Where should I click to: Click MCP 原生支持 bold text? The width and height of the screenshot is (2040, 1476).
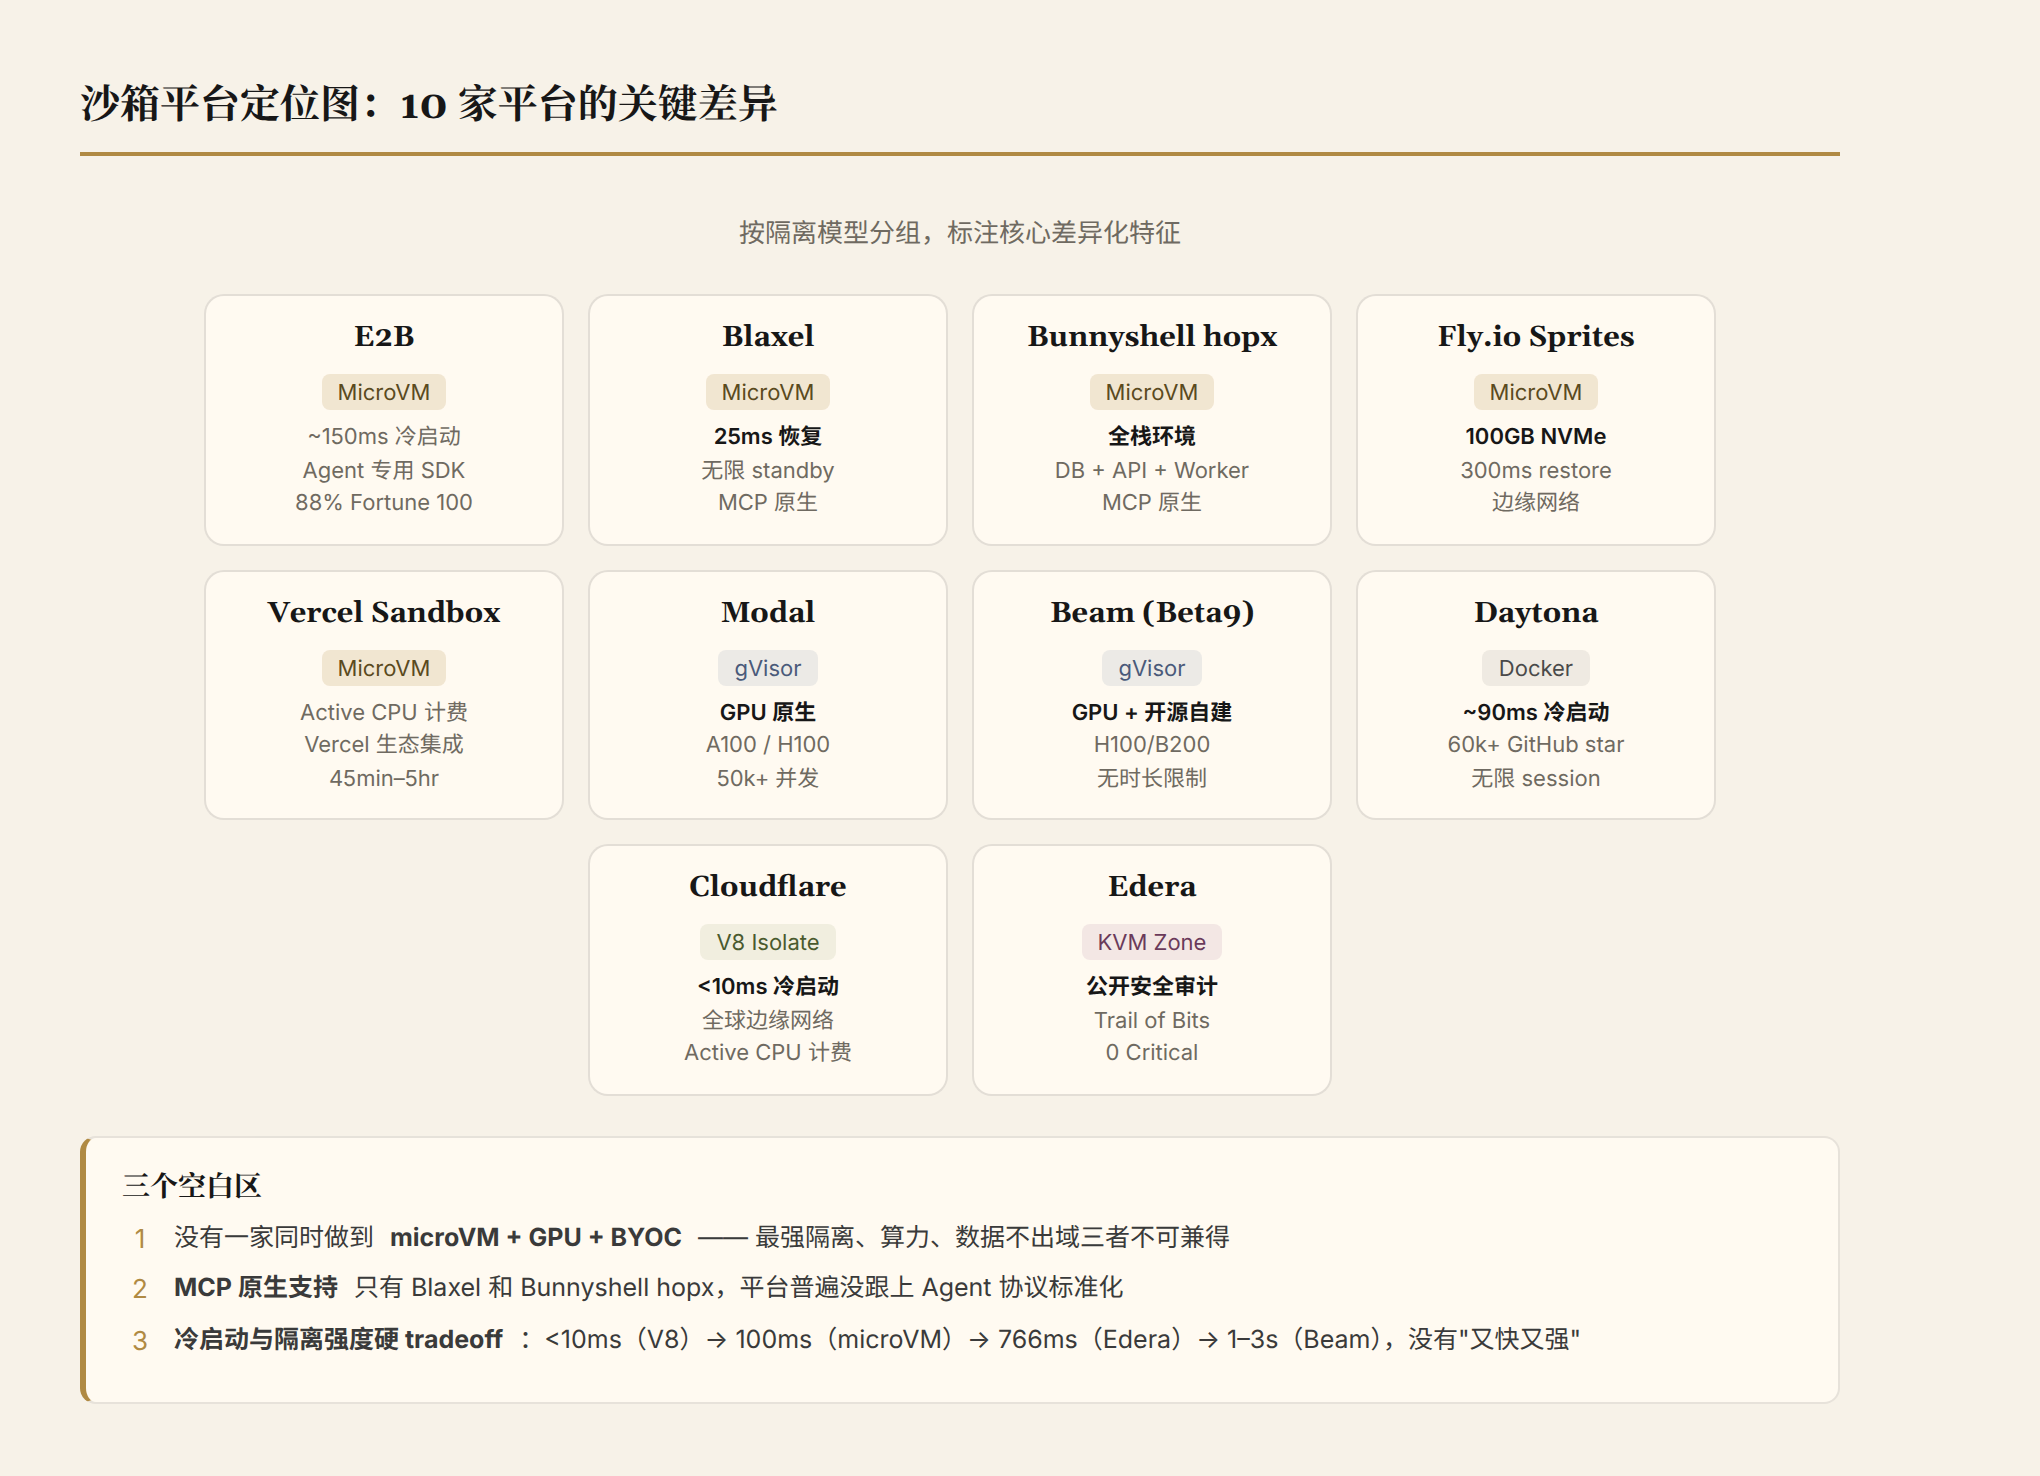point(256,1287)
